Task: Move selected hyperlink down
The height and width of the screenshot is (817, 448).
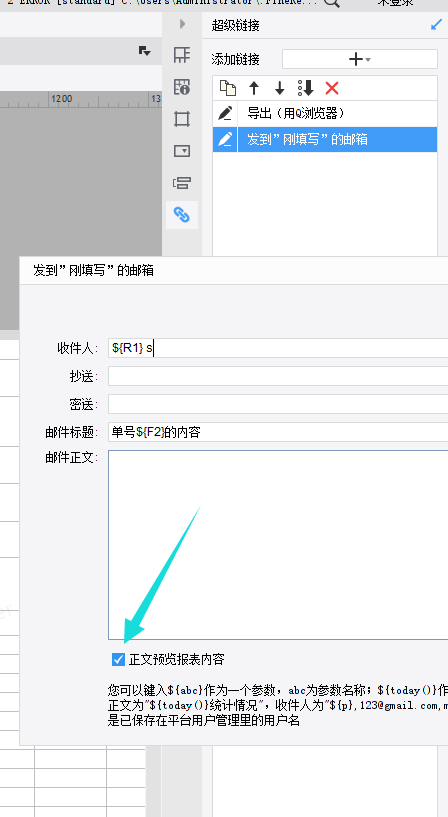Action: [280, 88]
